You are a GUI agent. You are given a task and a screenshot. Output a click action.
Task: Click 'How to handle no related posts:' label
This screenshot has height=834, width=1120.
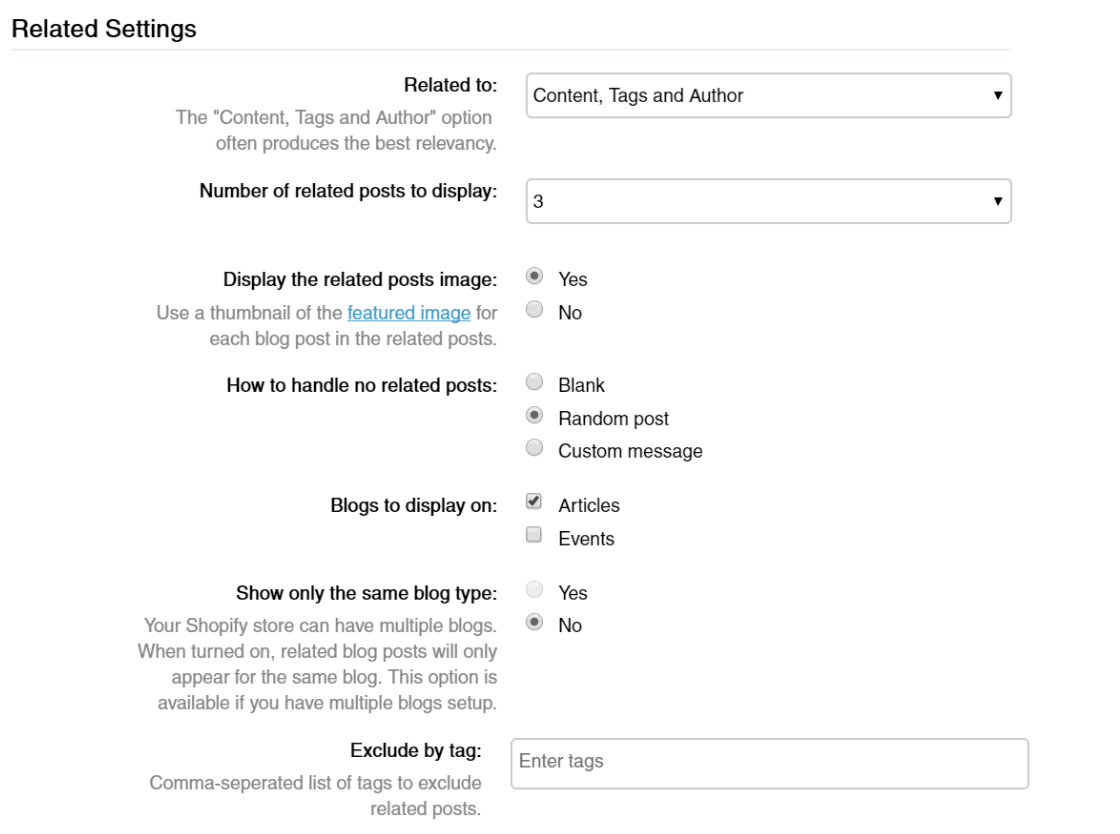pyautogui.click(x=361, y=386)
